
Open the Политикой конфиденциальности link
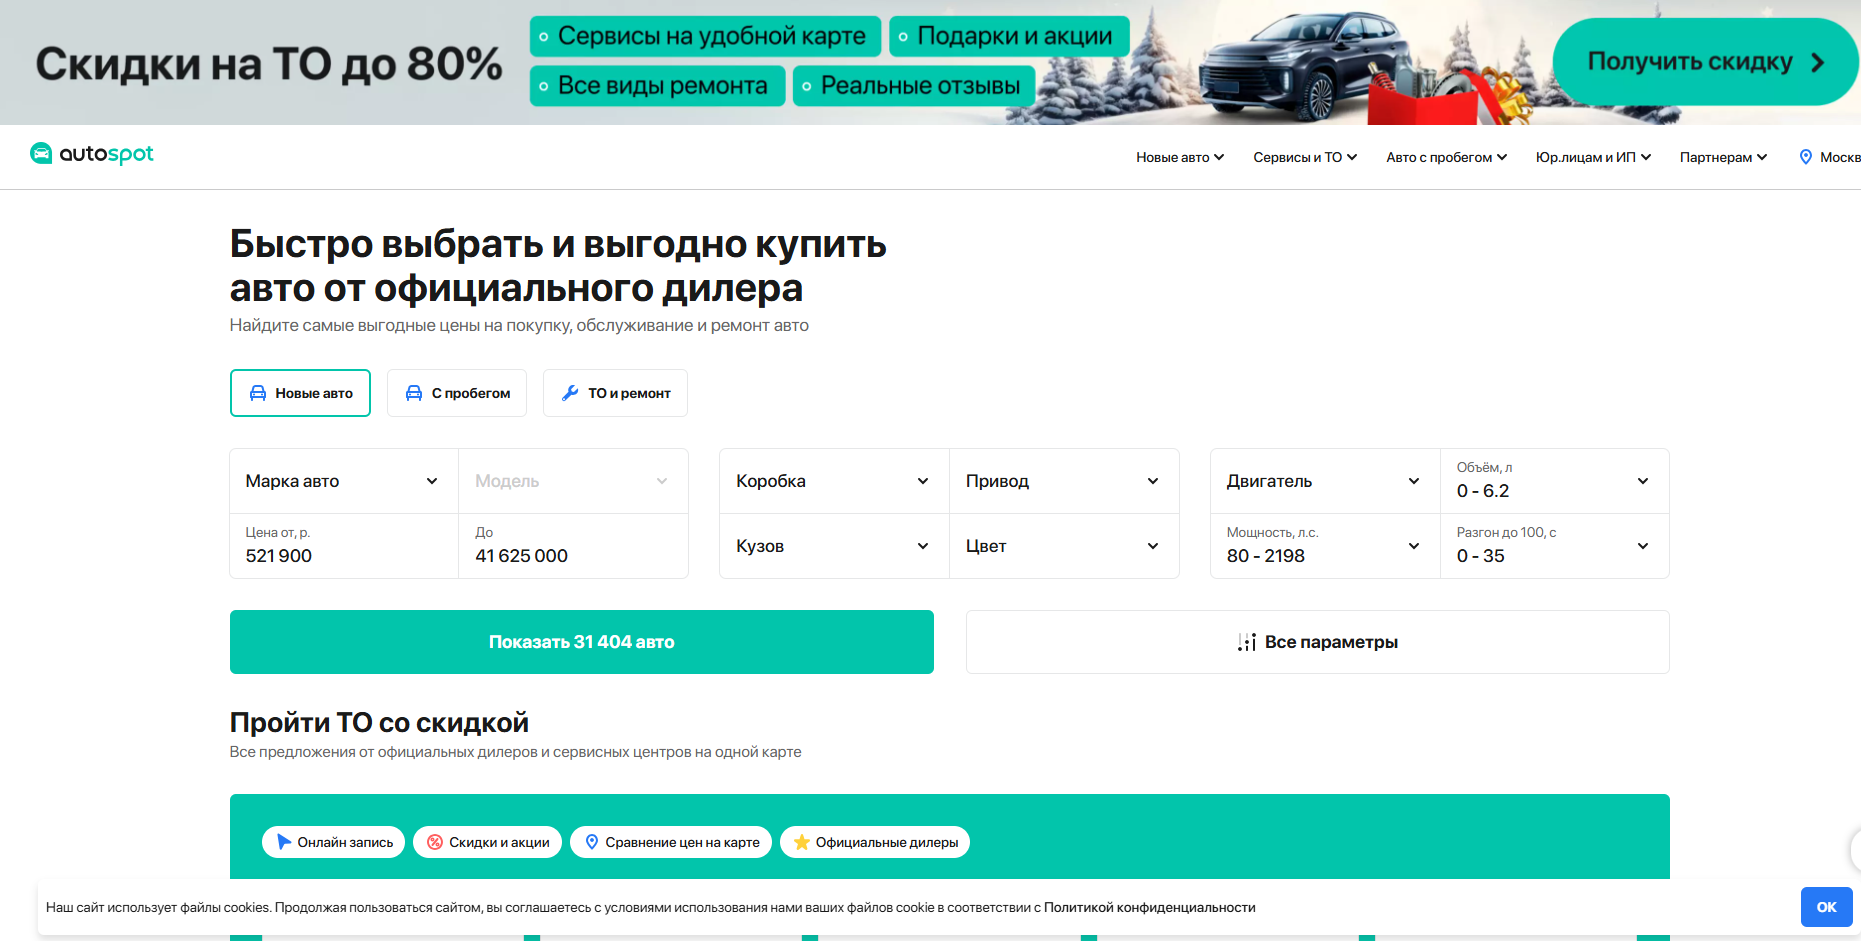tap(1150, 907)
